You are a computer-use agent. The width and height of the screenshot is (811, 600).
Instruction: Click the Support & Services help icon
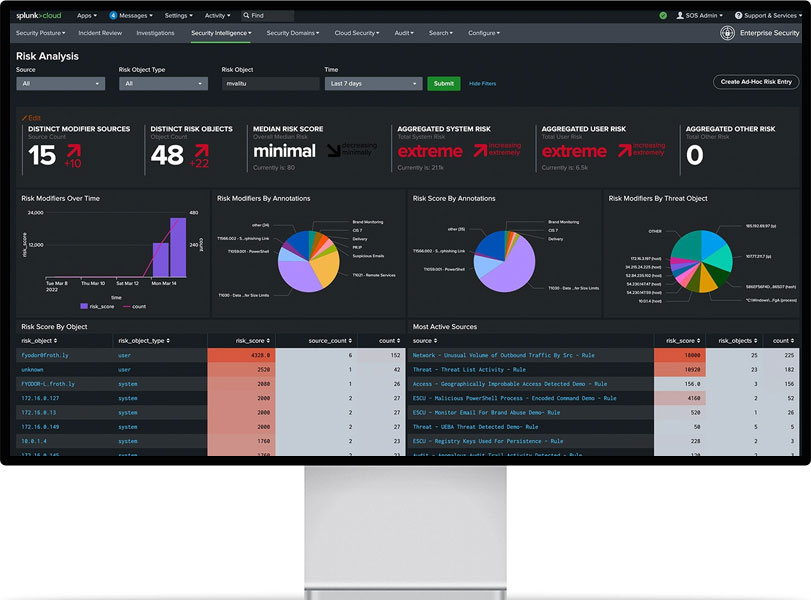pos(739,16)
